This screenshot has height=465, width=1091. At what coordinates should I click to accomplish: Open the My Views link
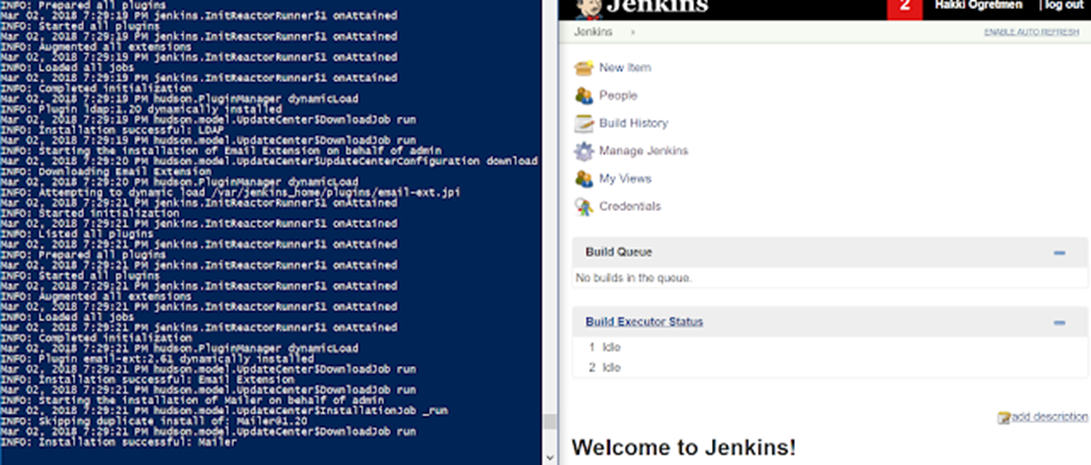[625, 178]
